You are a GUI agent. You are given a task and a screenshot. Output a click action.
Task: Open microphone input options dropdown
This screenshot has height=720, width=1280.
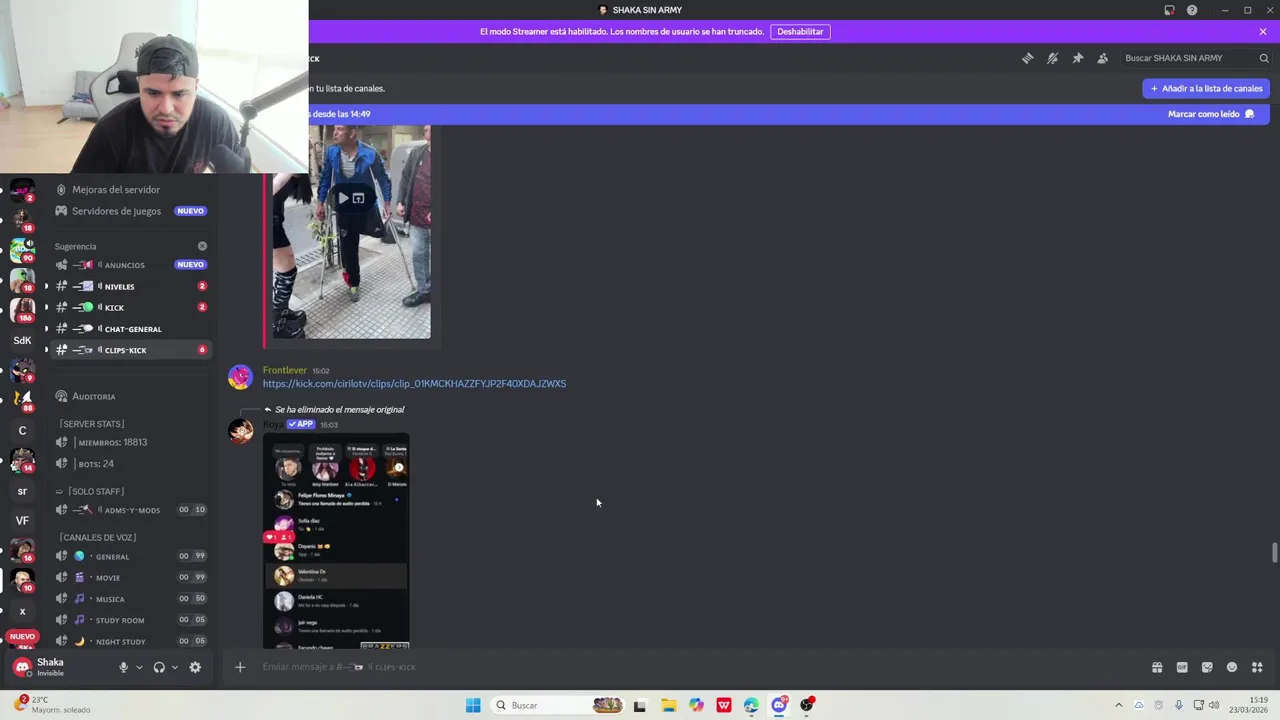coord(139,667)
